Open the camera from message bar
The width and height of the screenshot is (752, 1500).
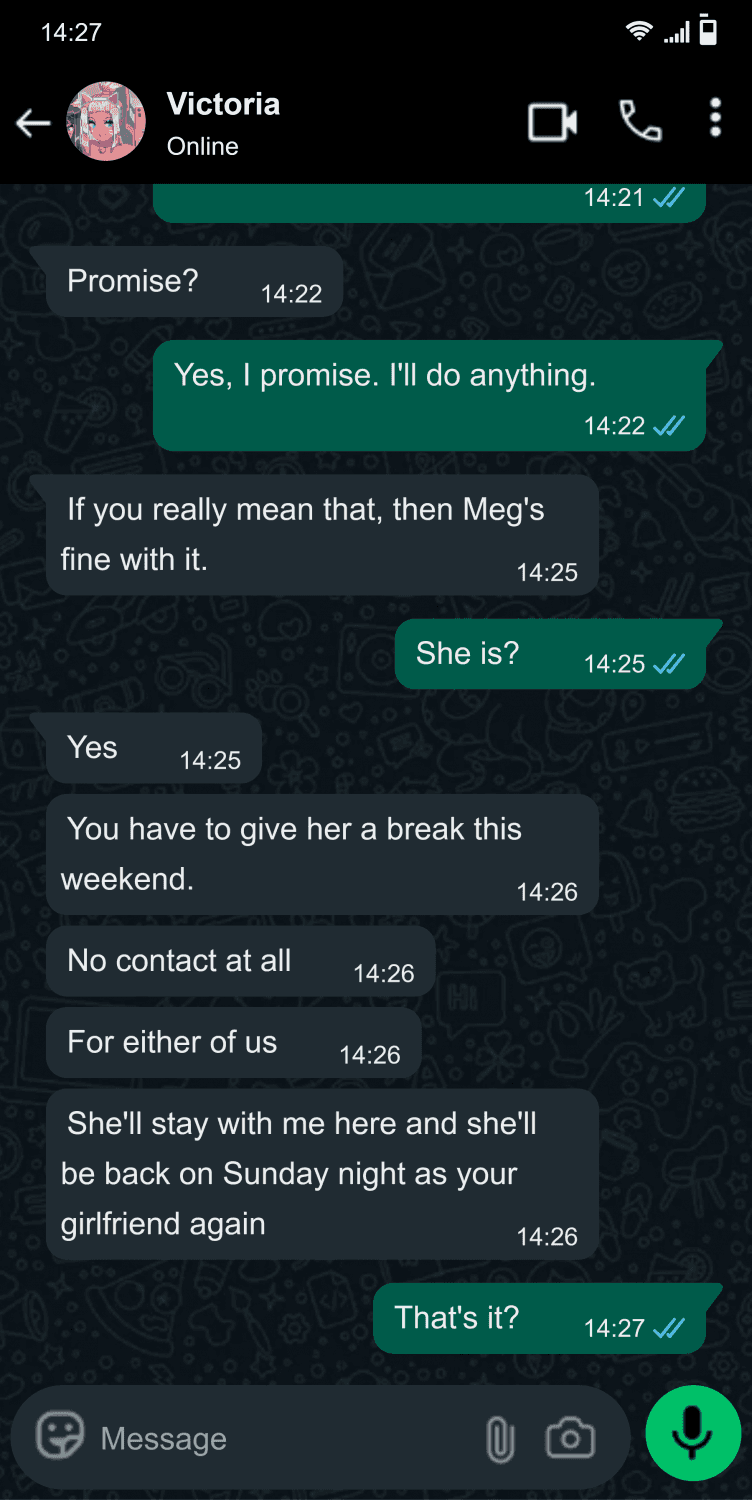(x=570, y=1439)
